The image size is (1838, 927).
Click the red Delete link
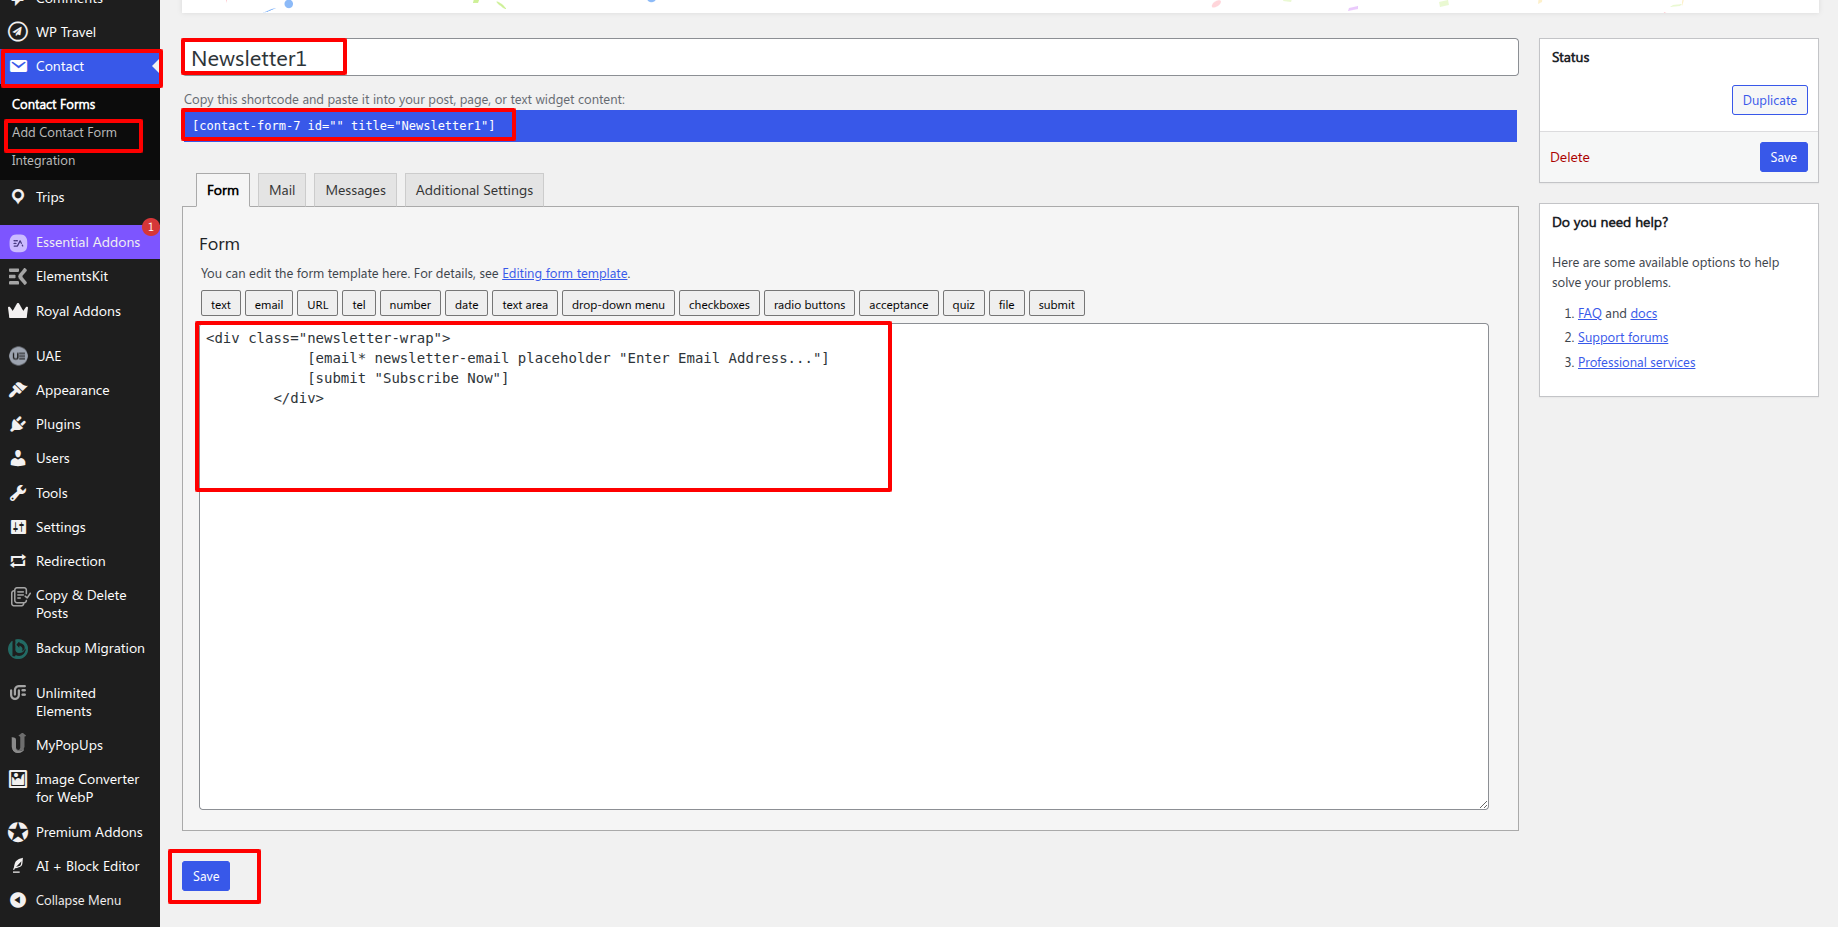pos(1569,157)
